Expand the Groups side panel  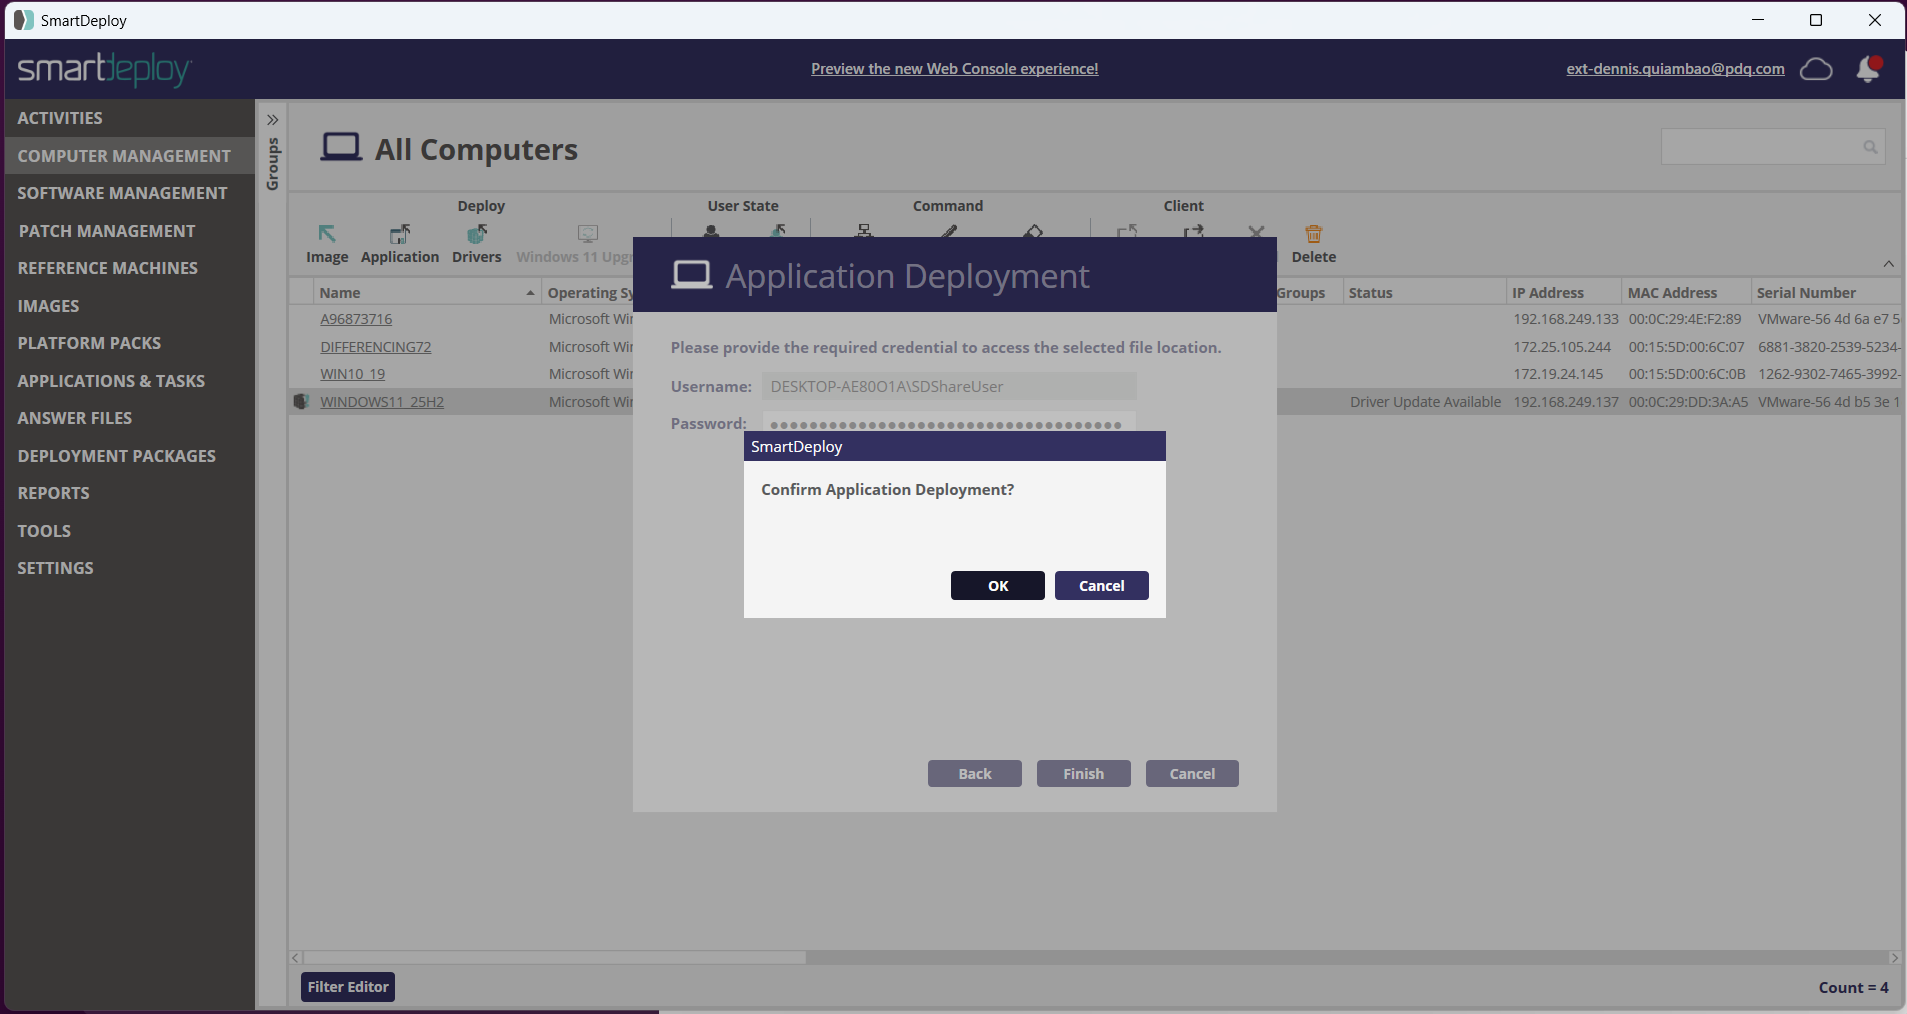(x=272, y=120)
